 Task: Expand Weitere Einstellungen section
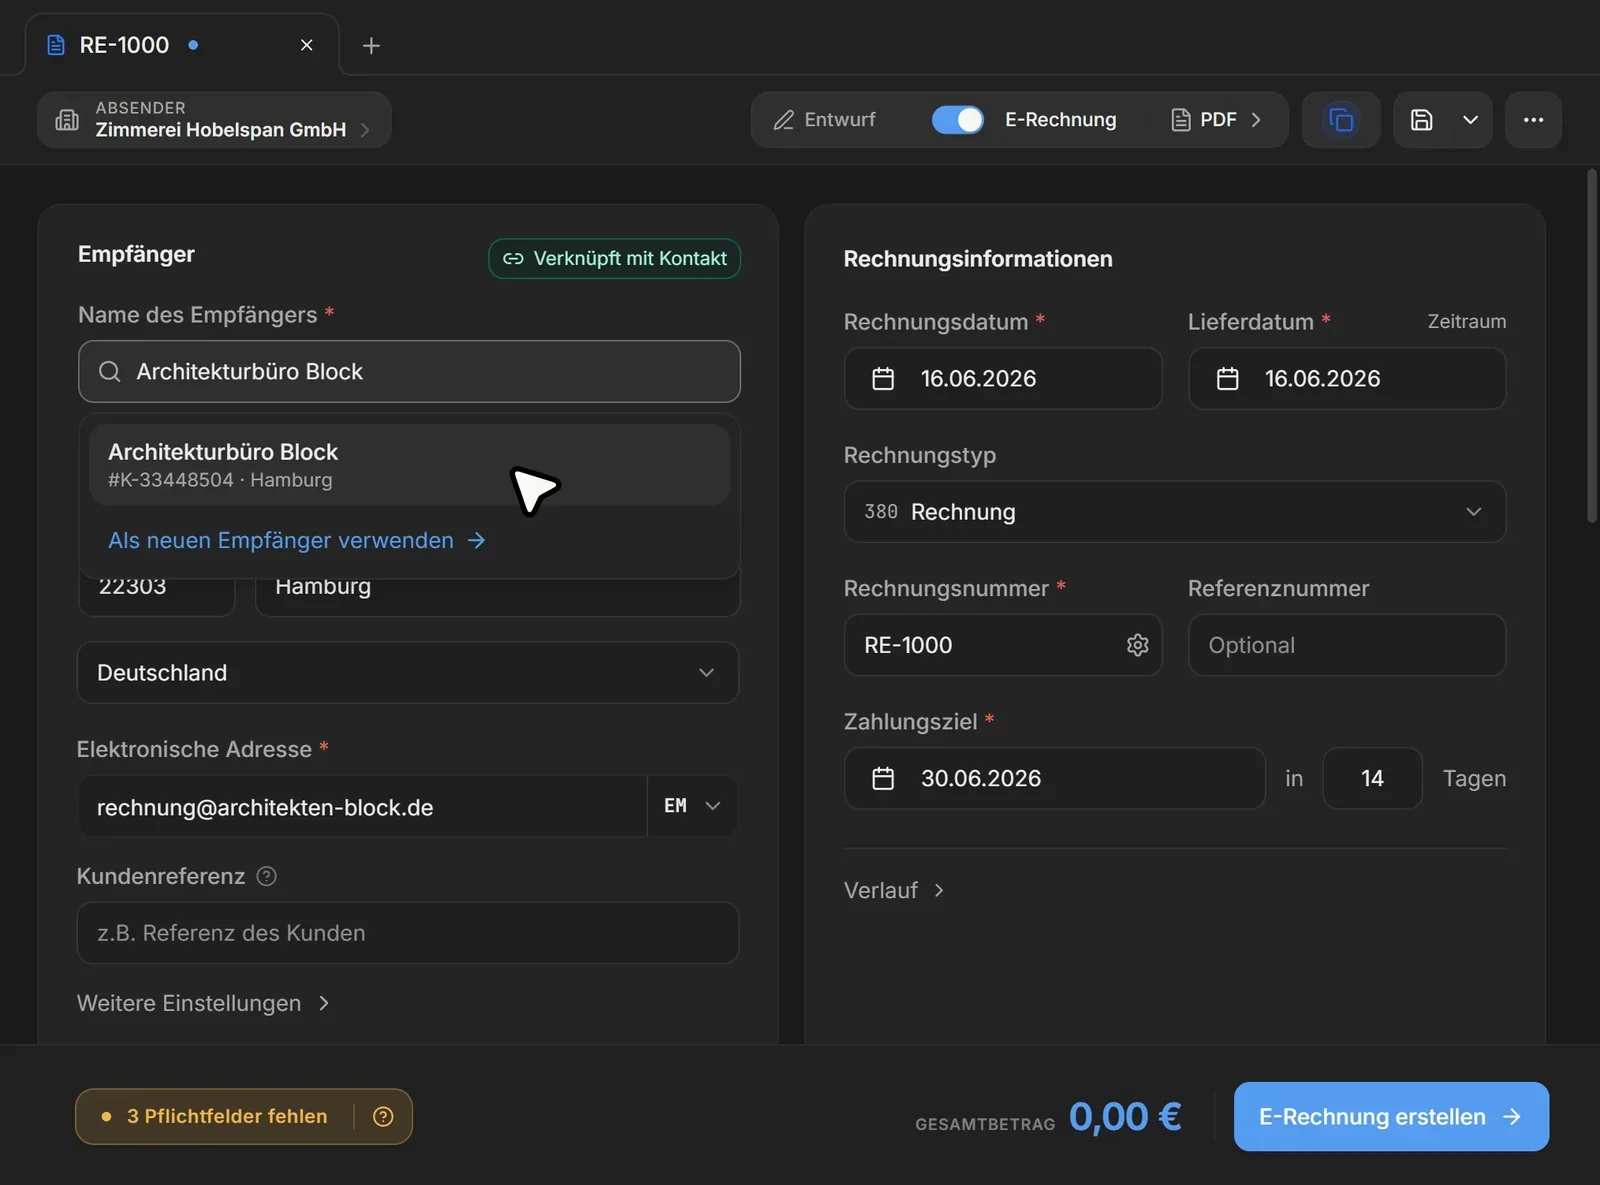[x=203, y=1003]
